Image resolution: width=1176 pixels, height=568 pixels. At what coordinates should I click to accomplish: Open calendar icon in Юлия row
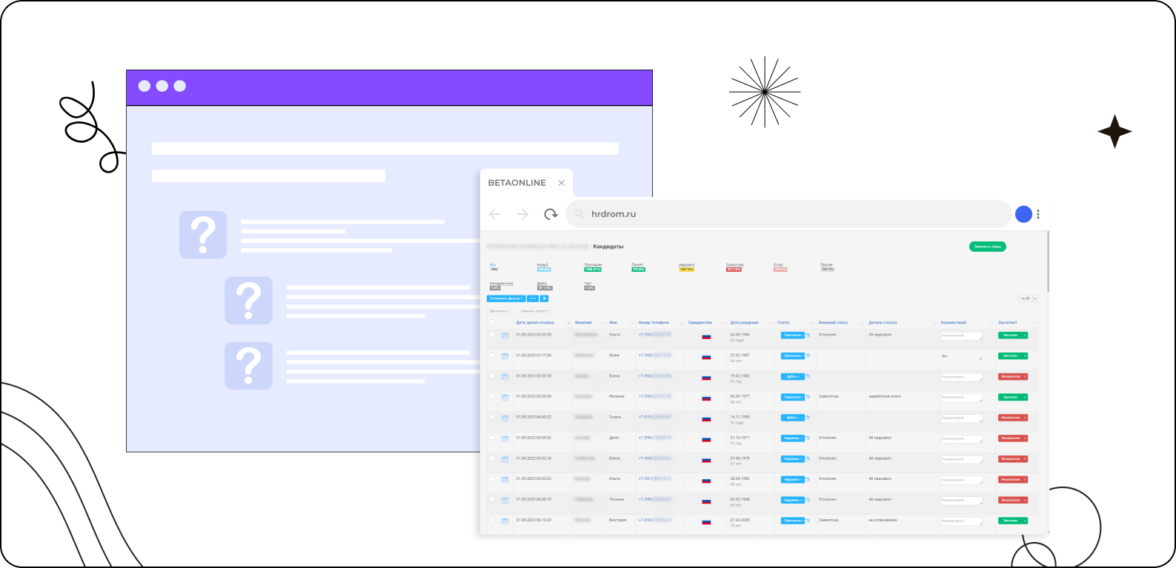pyautogui.click(x=505, y=356)
